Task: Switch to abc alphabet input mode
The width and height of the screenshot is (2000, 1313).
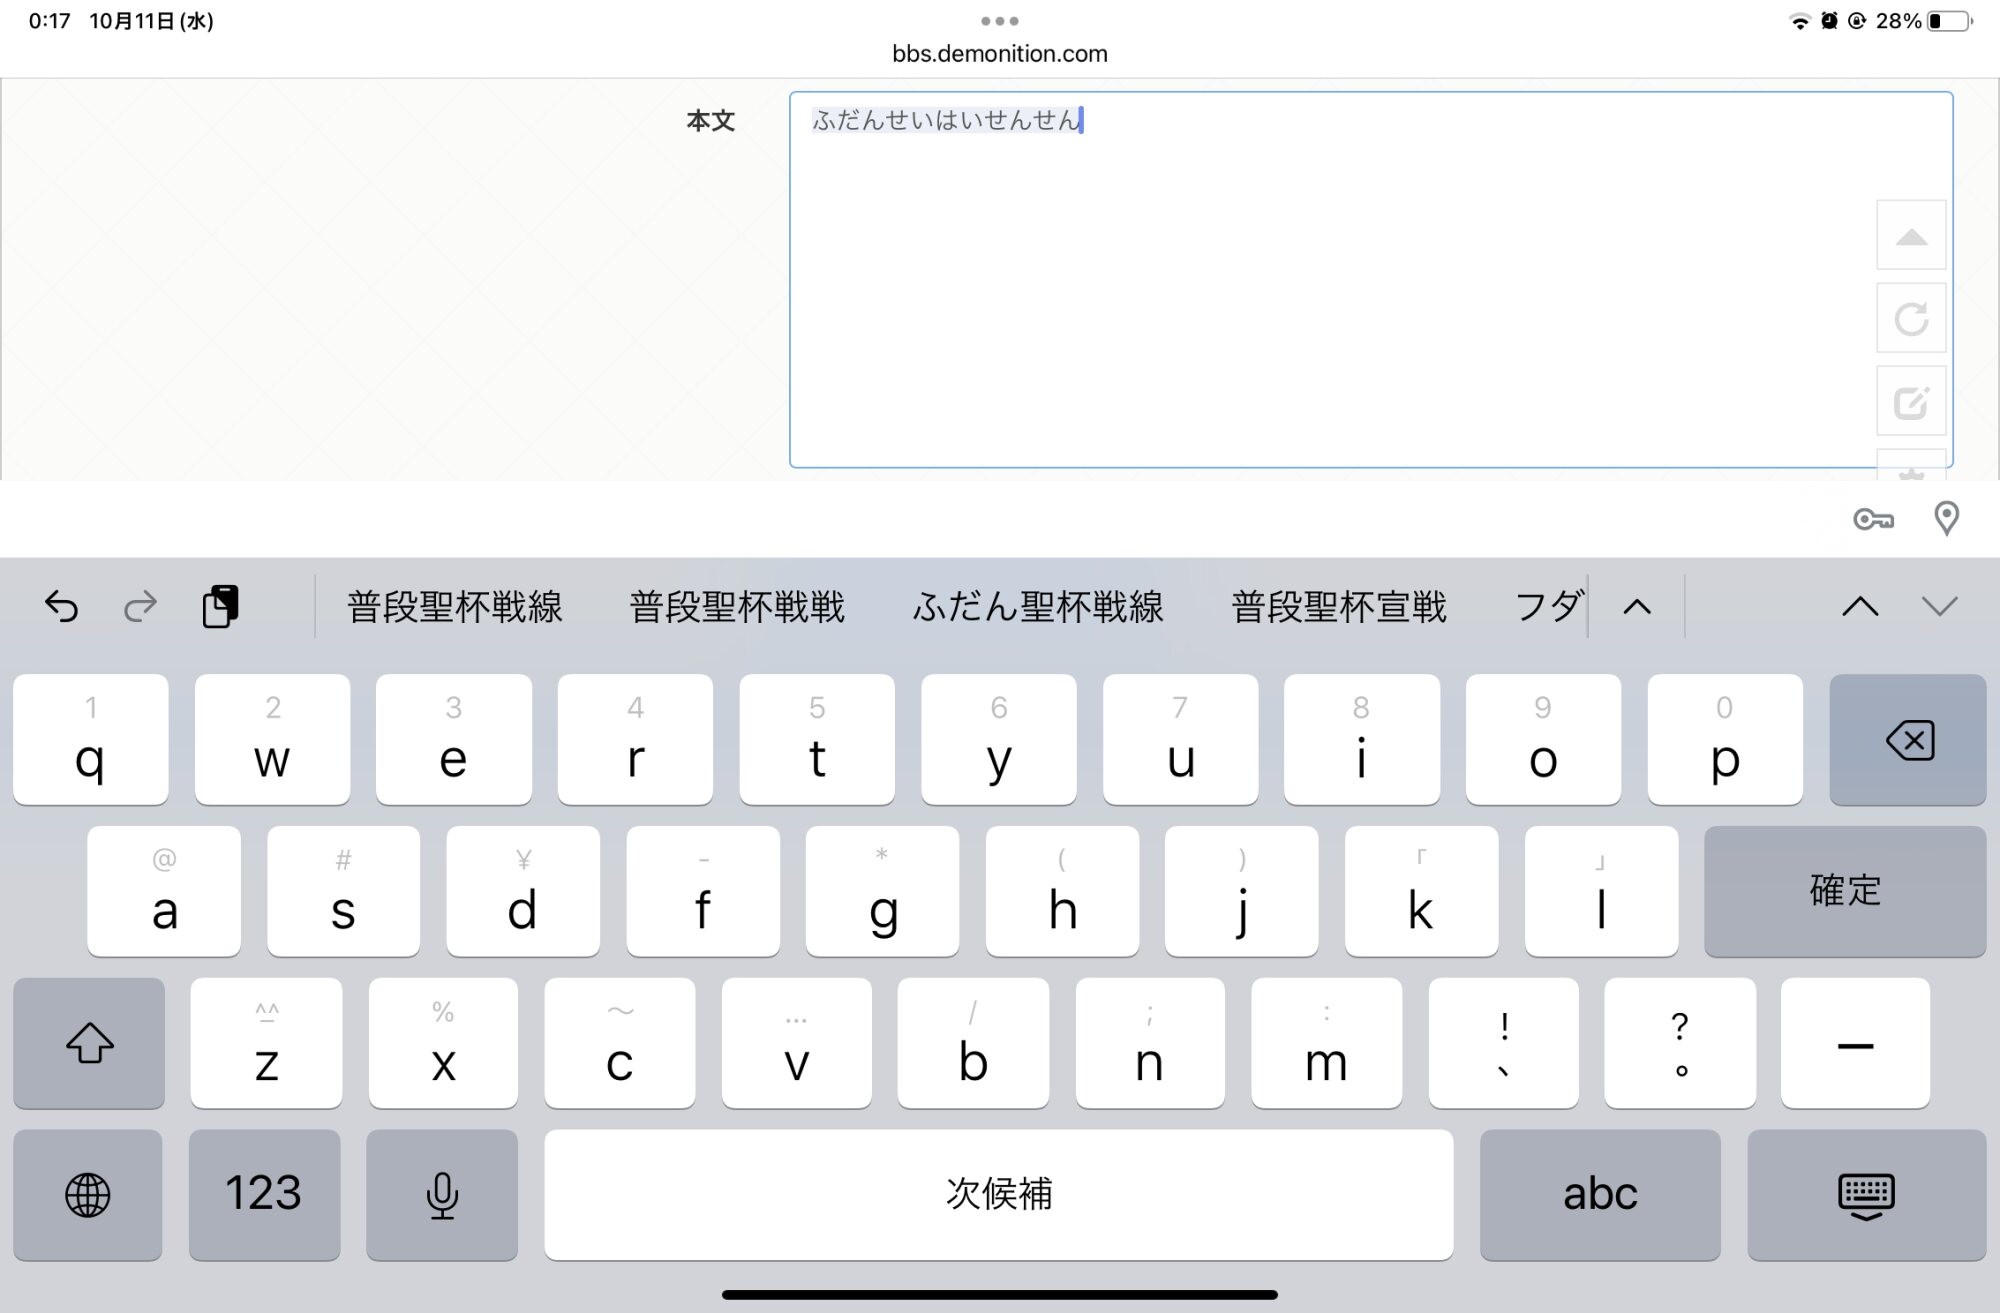Action: pyautogui.click(x=1600, y=1195)
